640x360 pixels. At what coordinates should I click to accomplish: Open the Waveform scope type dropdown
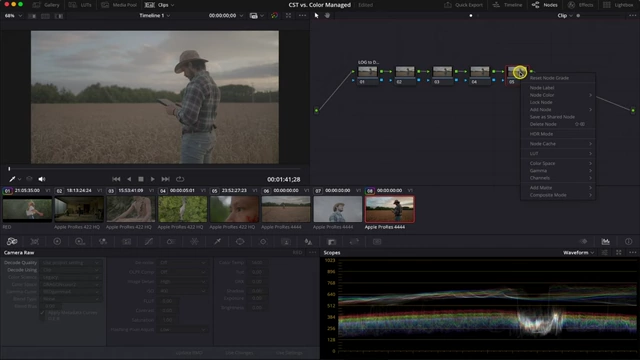pyautogui.click(x=578, y=253)
